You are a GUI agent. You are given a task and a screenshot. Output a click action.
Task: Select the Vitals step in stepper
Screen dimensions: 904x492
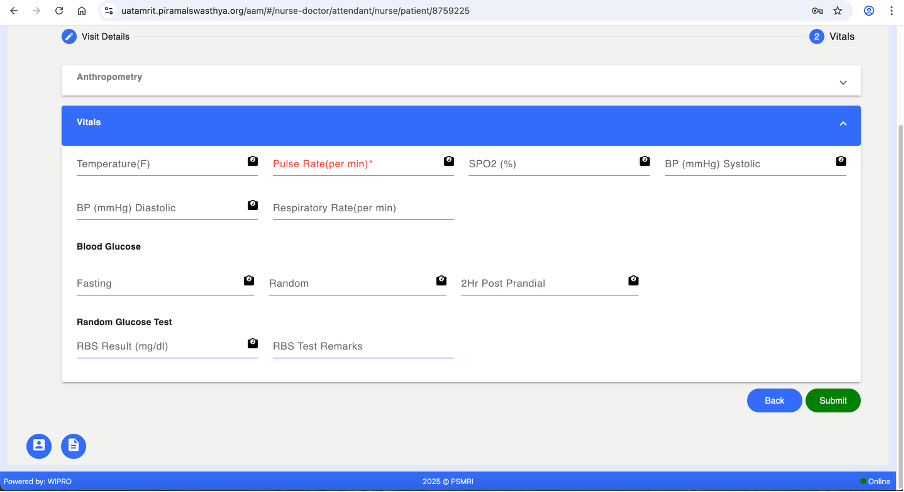(x=832, y=37)
